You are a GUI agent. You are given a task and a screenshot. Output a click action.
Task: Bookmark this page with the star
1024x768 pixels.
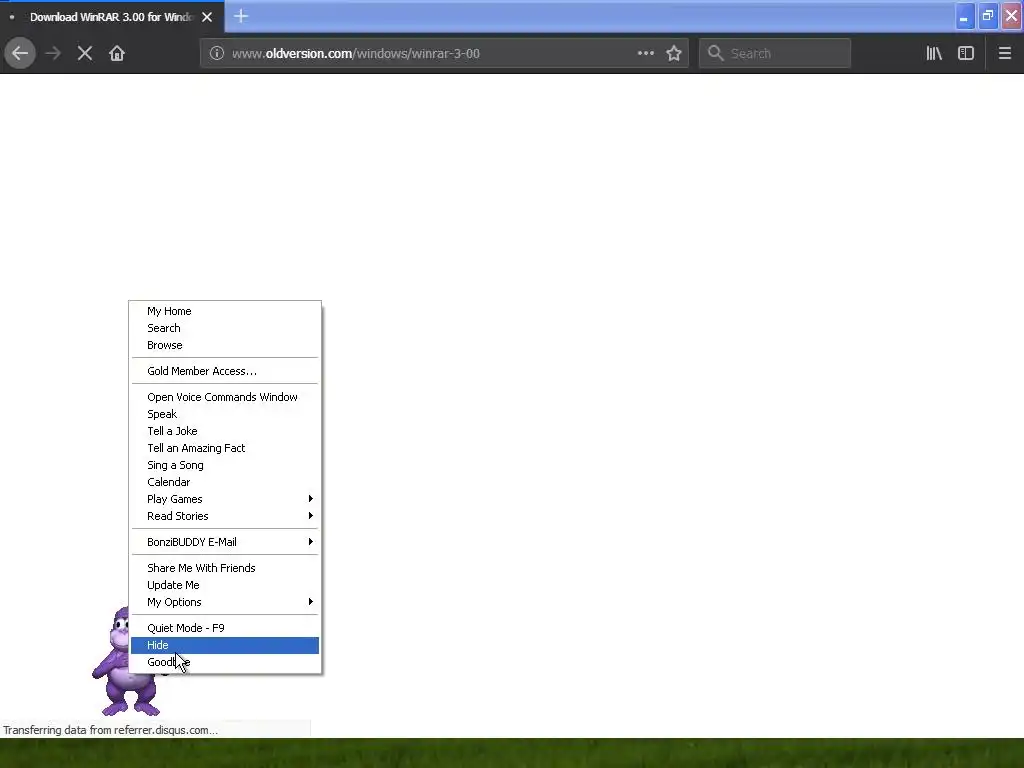(674, 53)
